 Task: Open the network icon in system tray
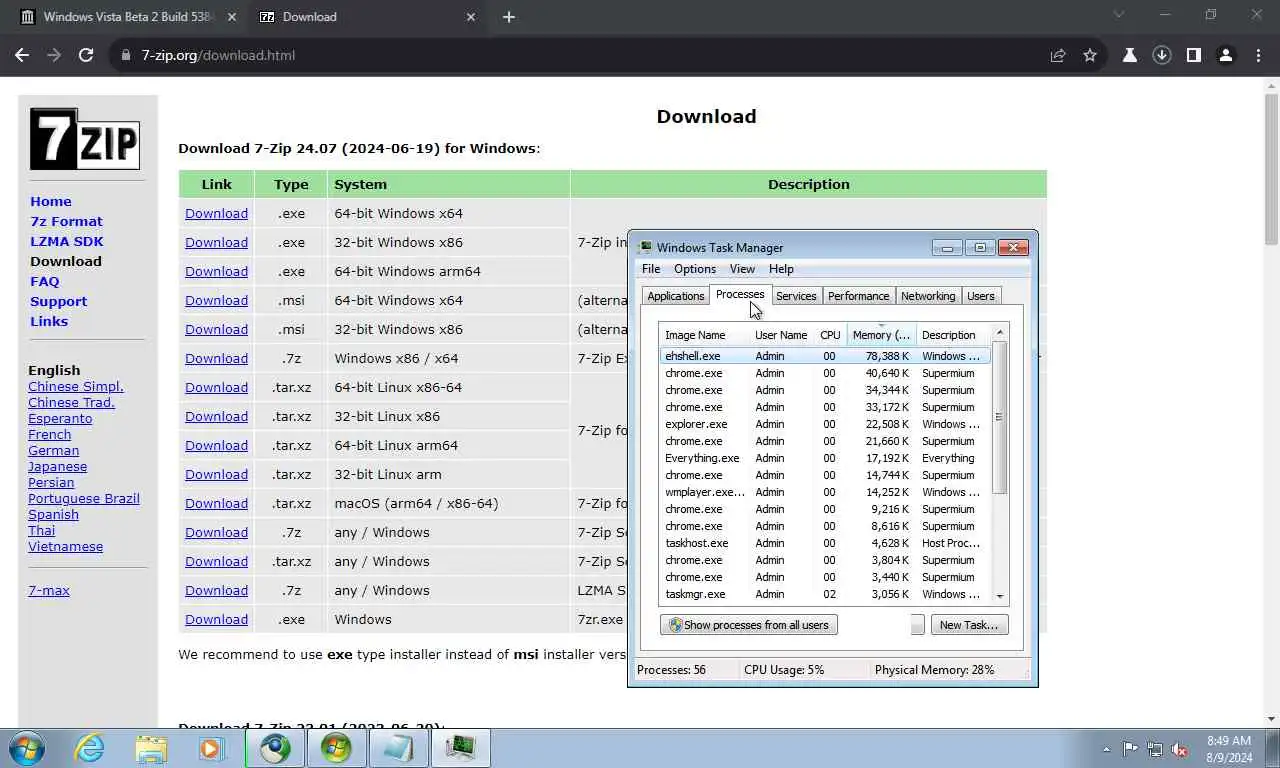pos(1155,748)
